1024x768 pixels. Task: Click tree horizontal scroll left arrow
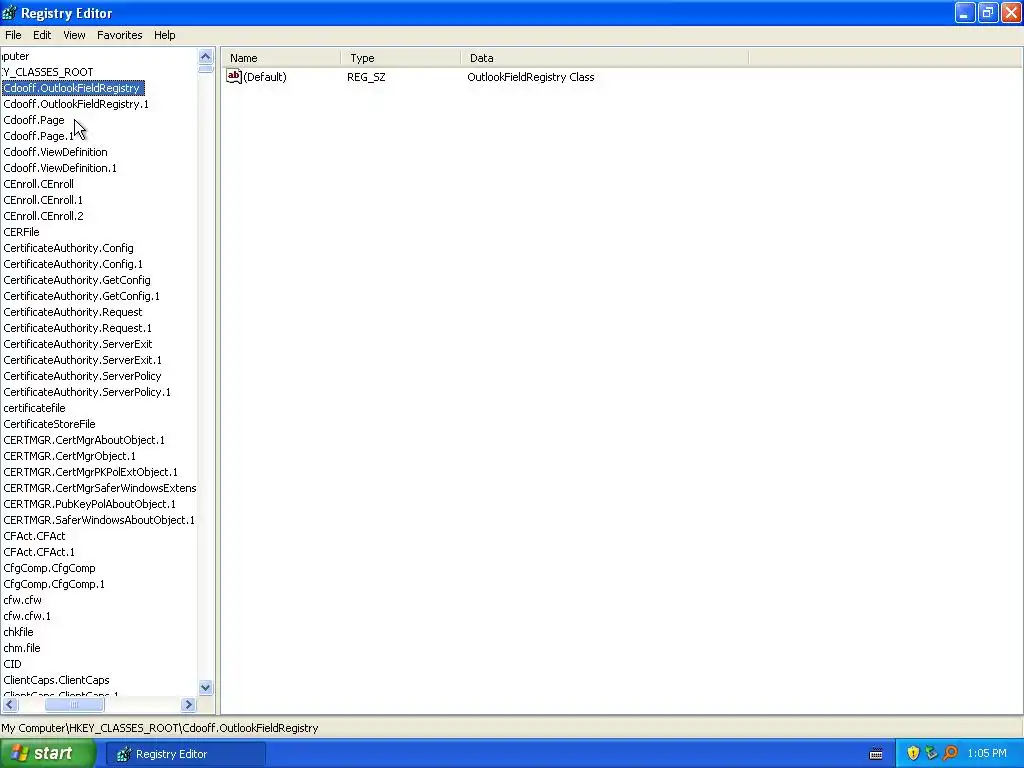(10, 705)
